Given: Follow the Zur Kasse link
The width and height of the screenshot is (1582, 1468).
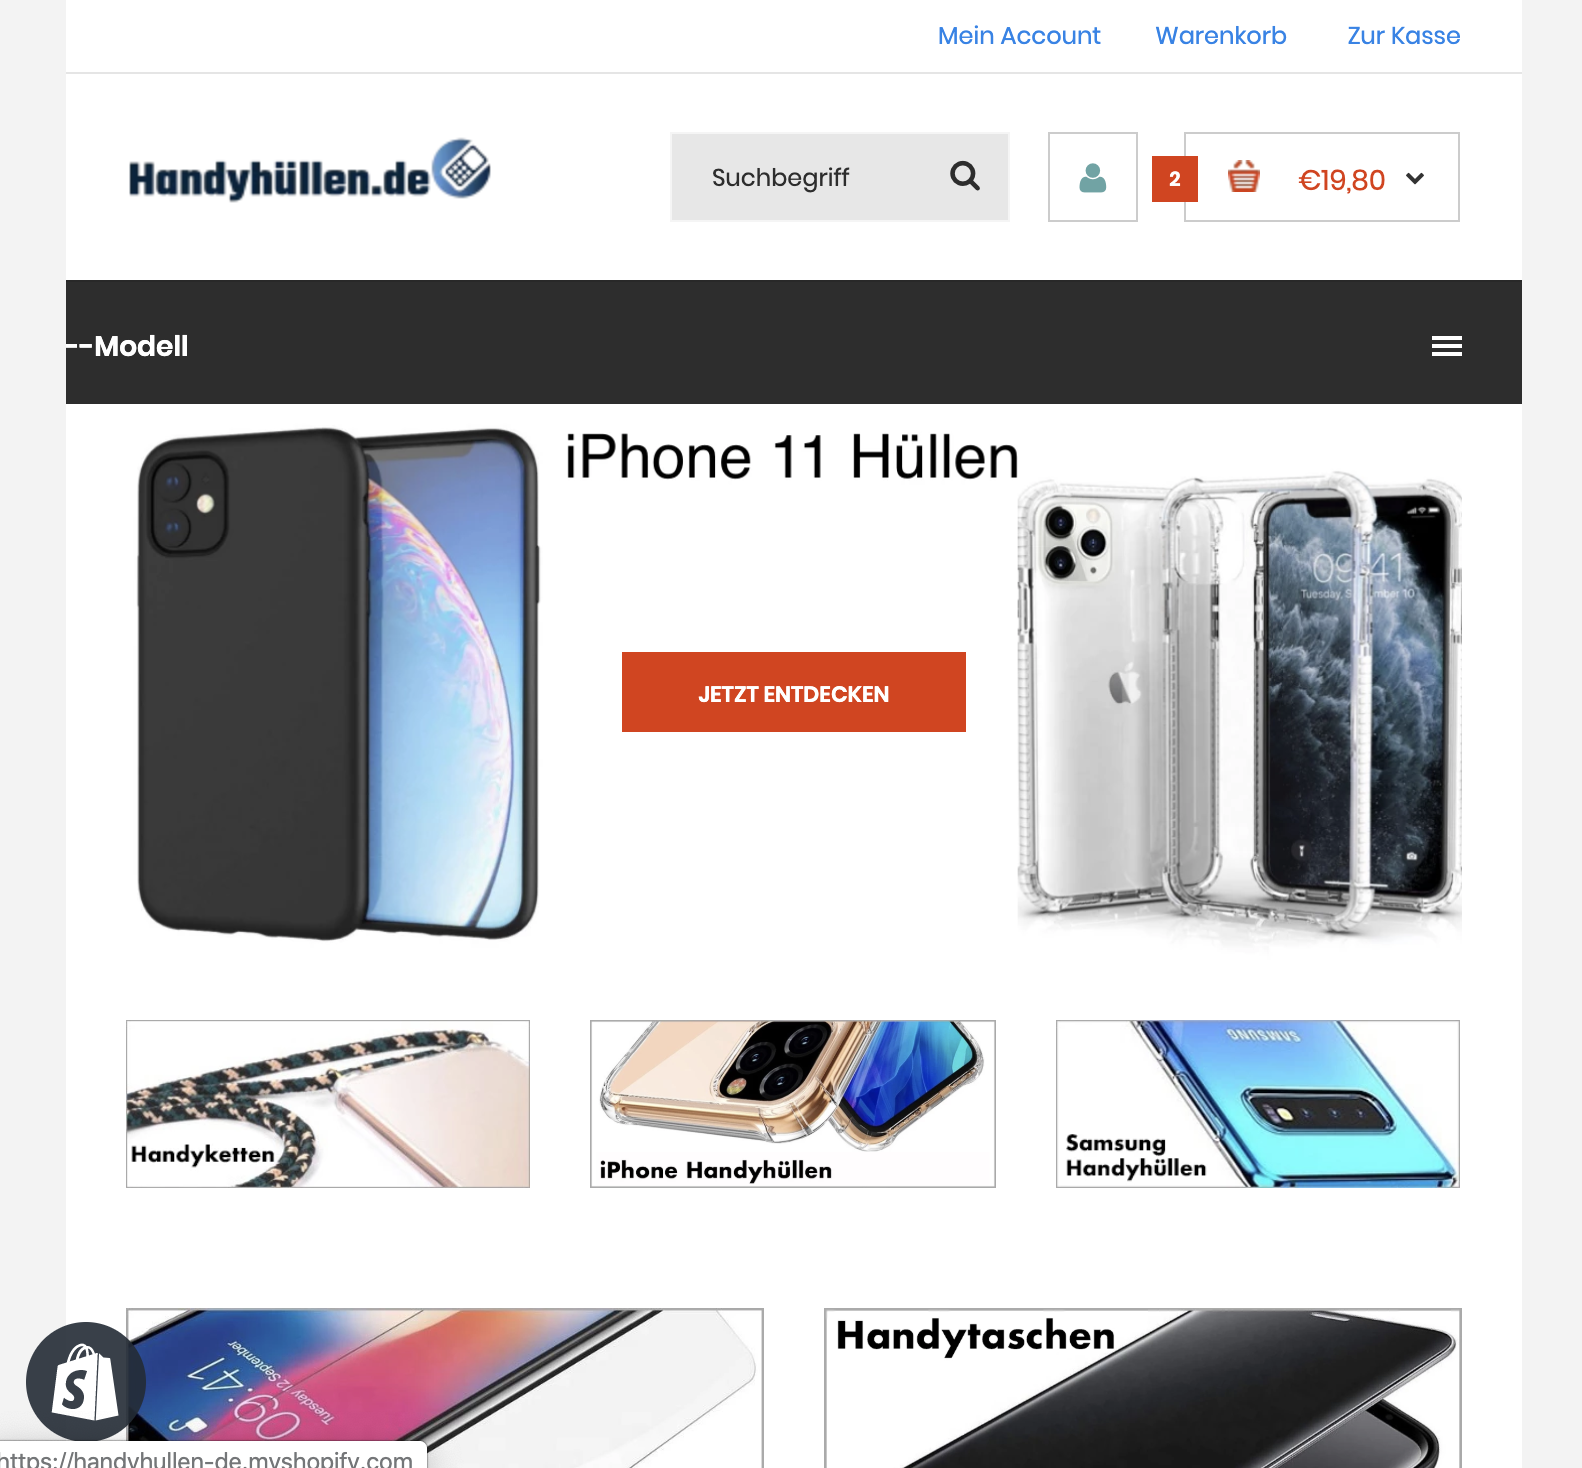Looking at the screenshot, I should point(1403,36).
